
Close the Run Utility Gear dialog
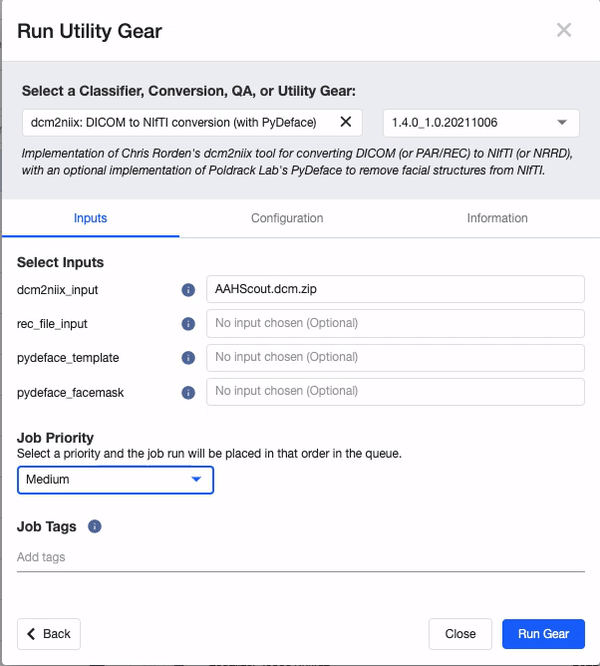click(564, 30)
